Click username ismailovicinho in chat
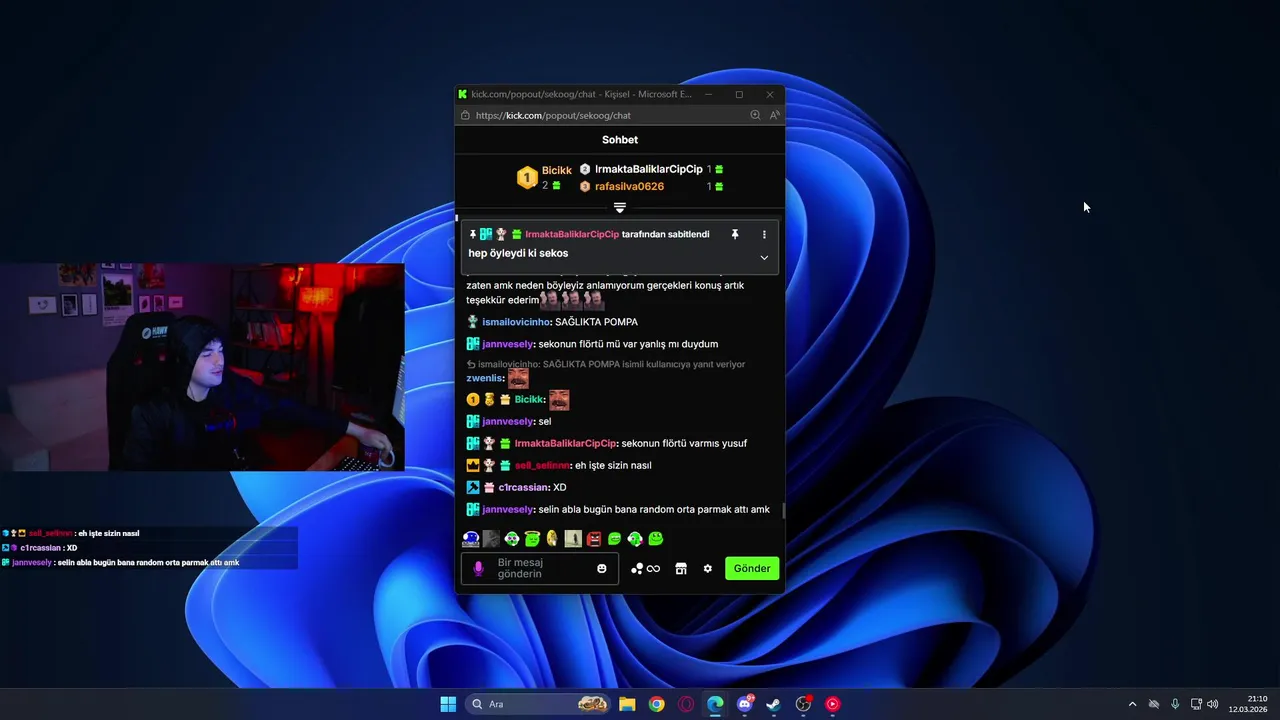Image resolution: width=1280 pixels, height=720 pixels. (x=516, y=322)
